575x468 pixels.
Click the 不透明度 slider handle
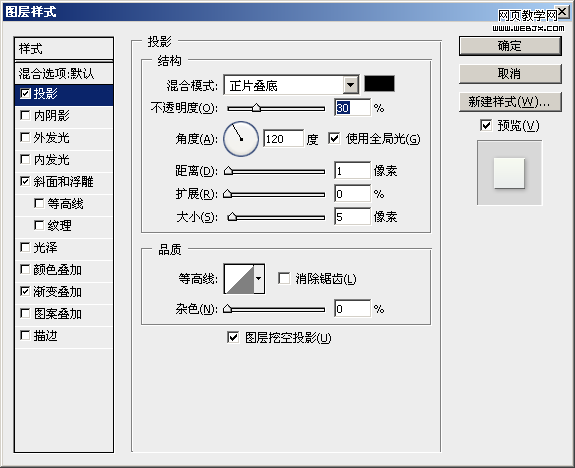click(x=256, y=108)
